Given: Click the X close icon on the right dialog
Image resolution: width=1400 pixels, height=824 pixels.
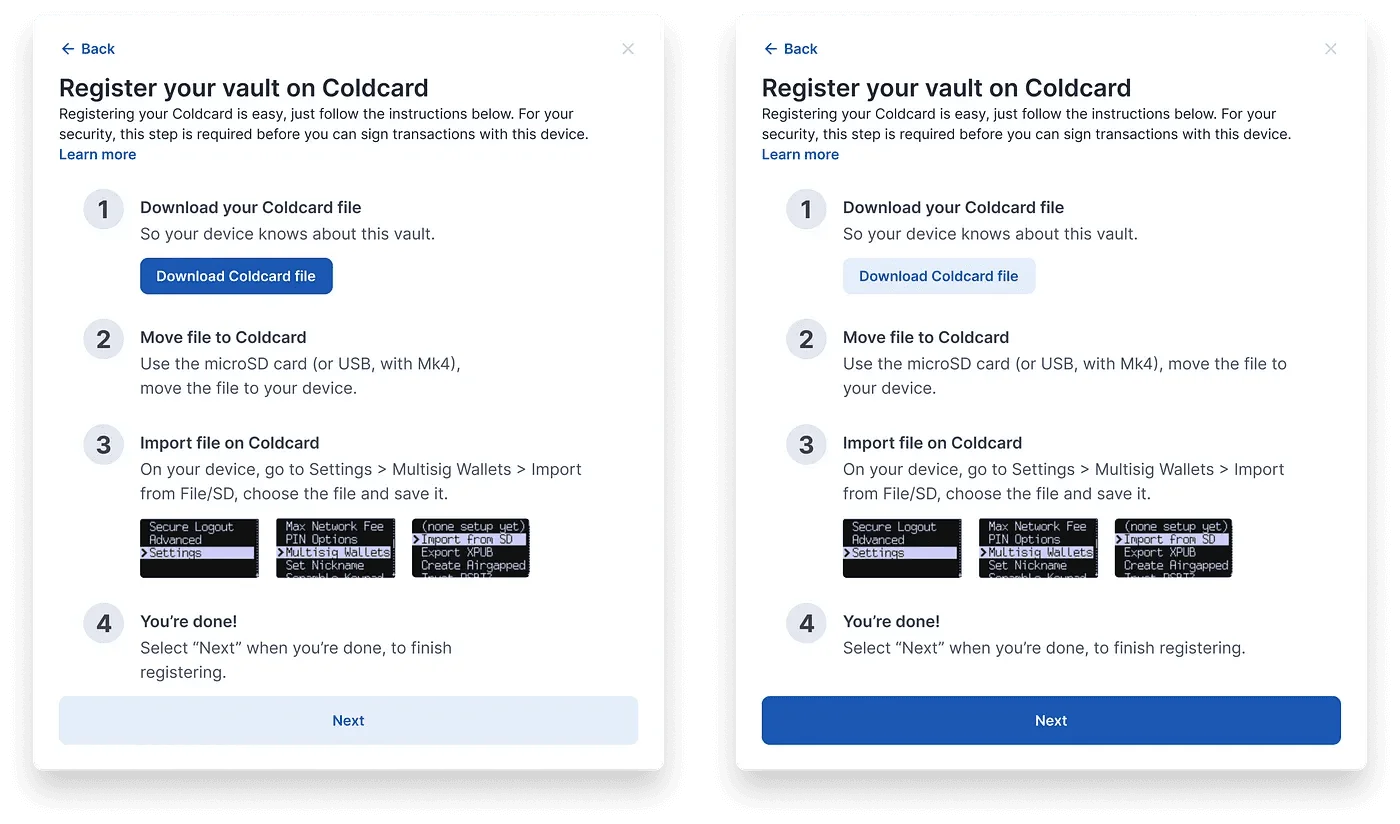Looking at the screenshot, I should [1331, 48].
